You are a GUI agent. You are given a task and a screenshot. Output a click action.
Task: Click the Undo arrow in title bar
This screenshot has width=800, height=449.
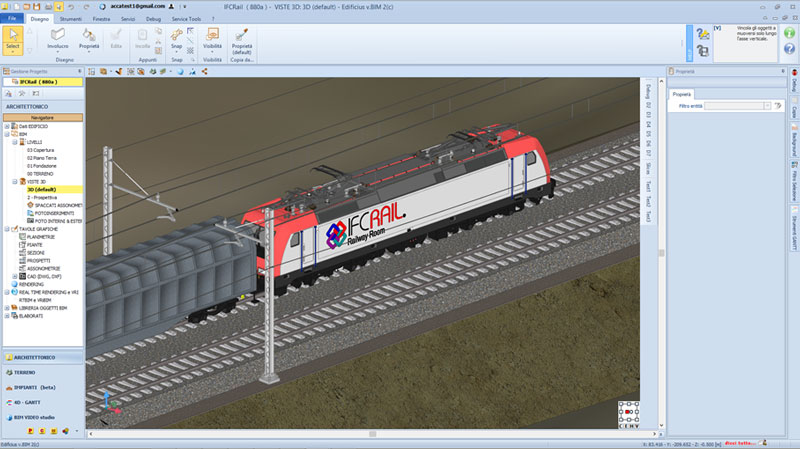click(71, 7)
